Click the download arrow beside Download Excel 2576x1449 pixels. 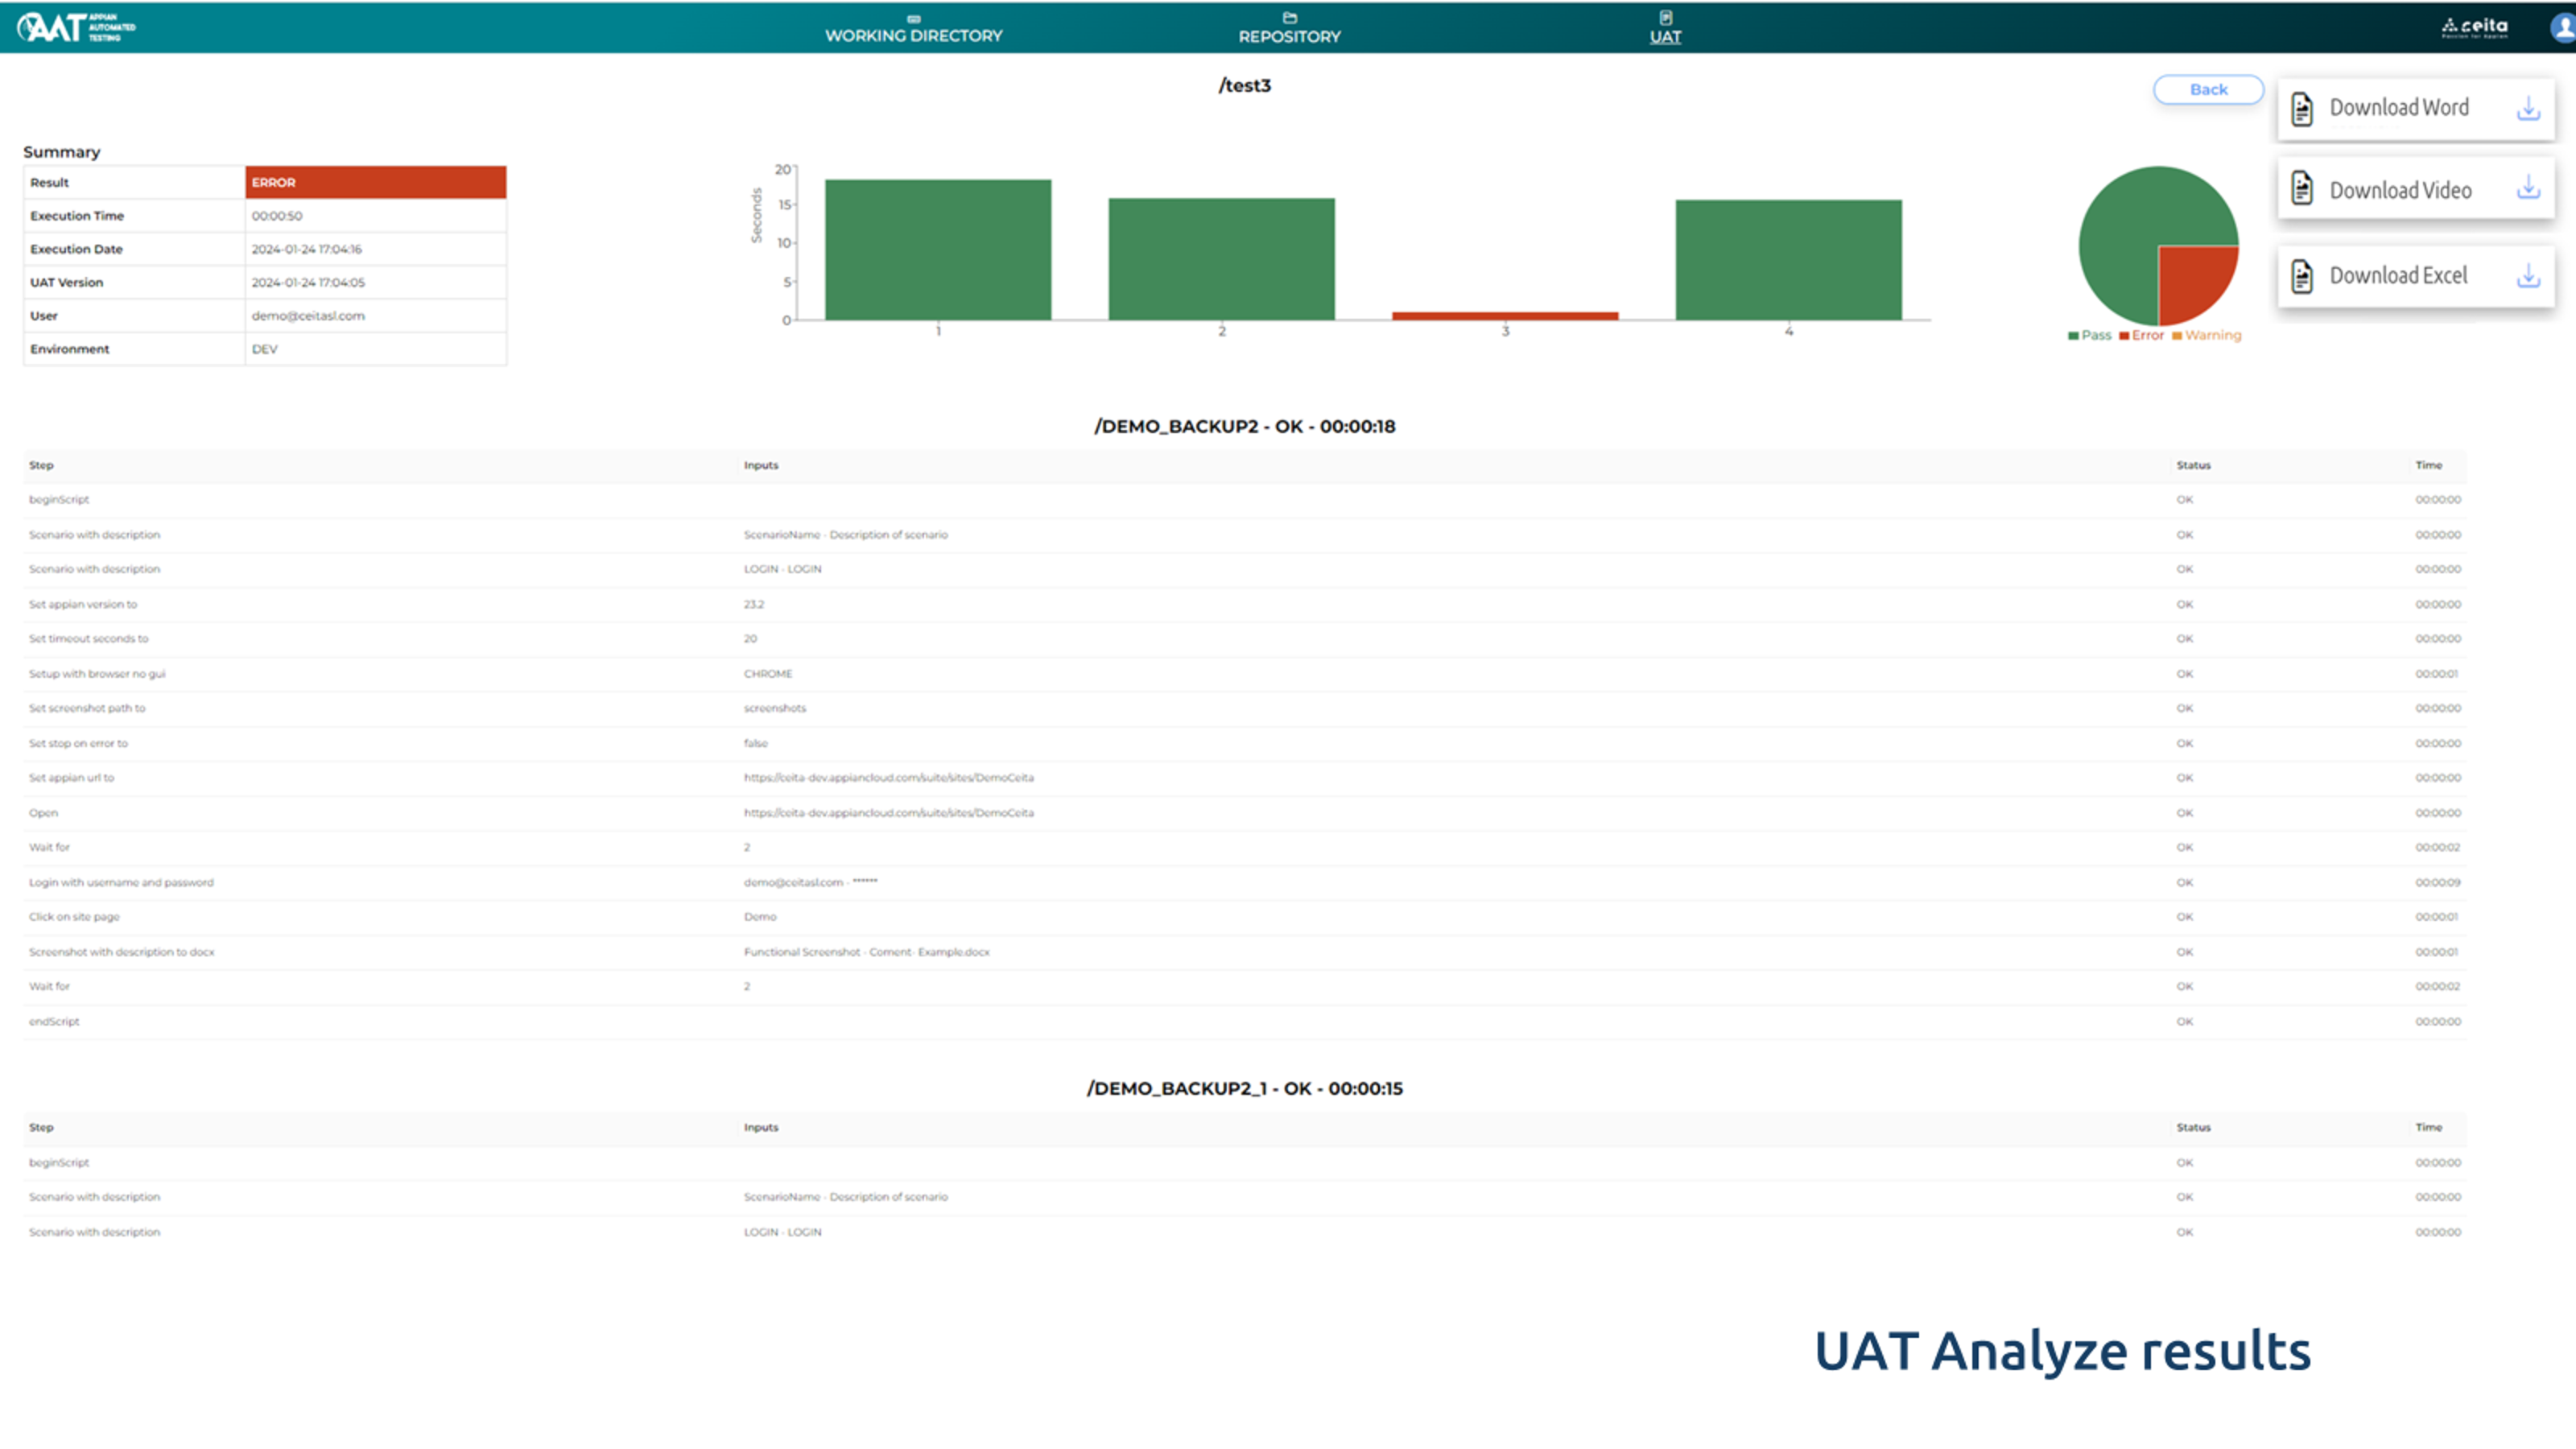point(2528,275)
